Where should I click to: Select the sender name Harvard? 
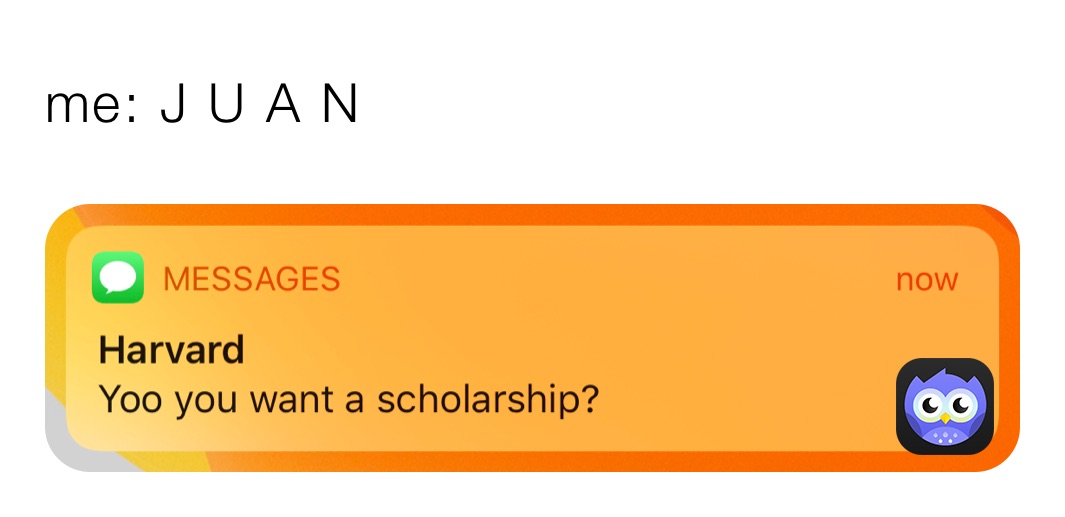point(171,350)
